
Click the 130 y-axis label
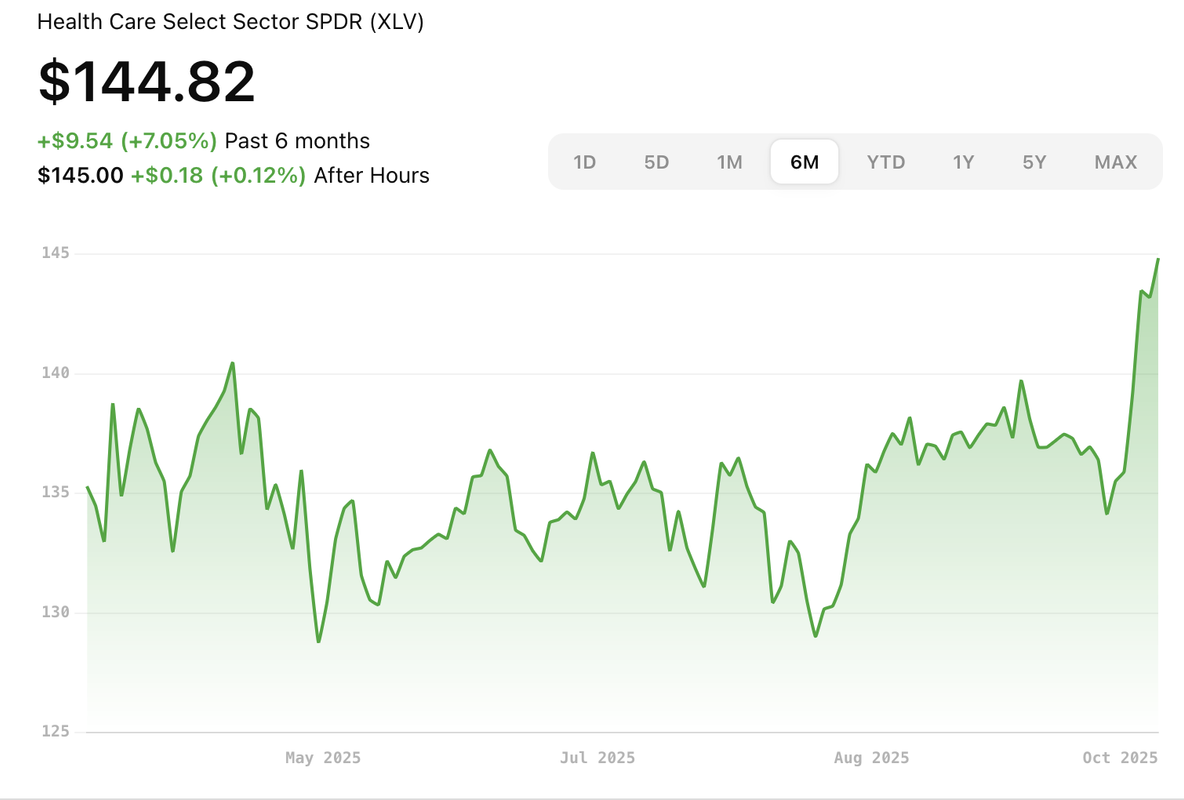coord(55,612)
